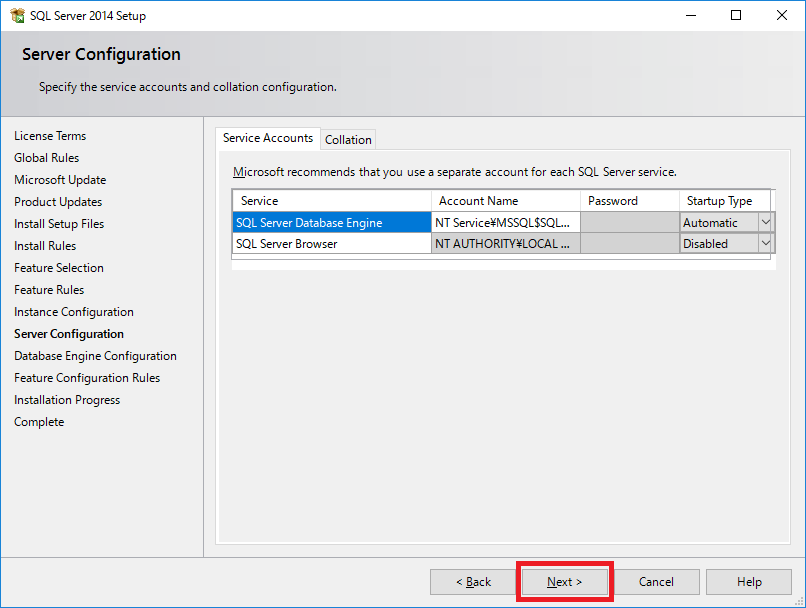Maximize the setup window
The image size is (806, 608).
(736, 15)
